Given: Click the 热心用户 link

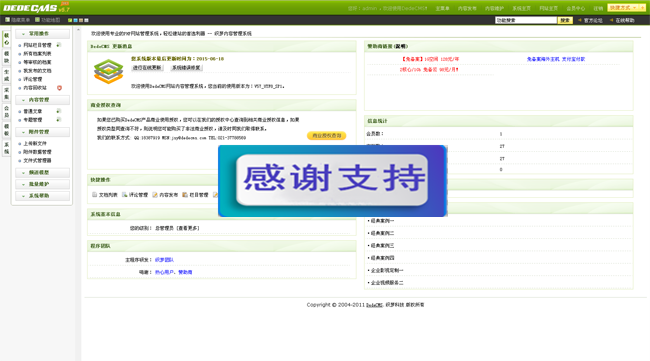Looking at the screenshot, I should point(164,272).
